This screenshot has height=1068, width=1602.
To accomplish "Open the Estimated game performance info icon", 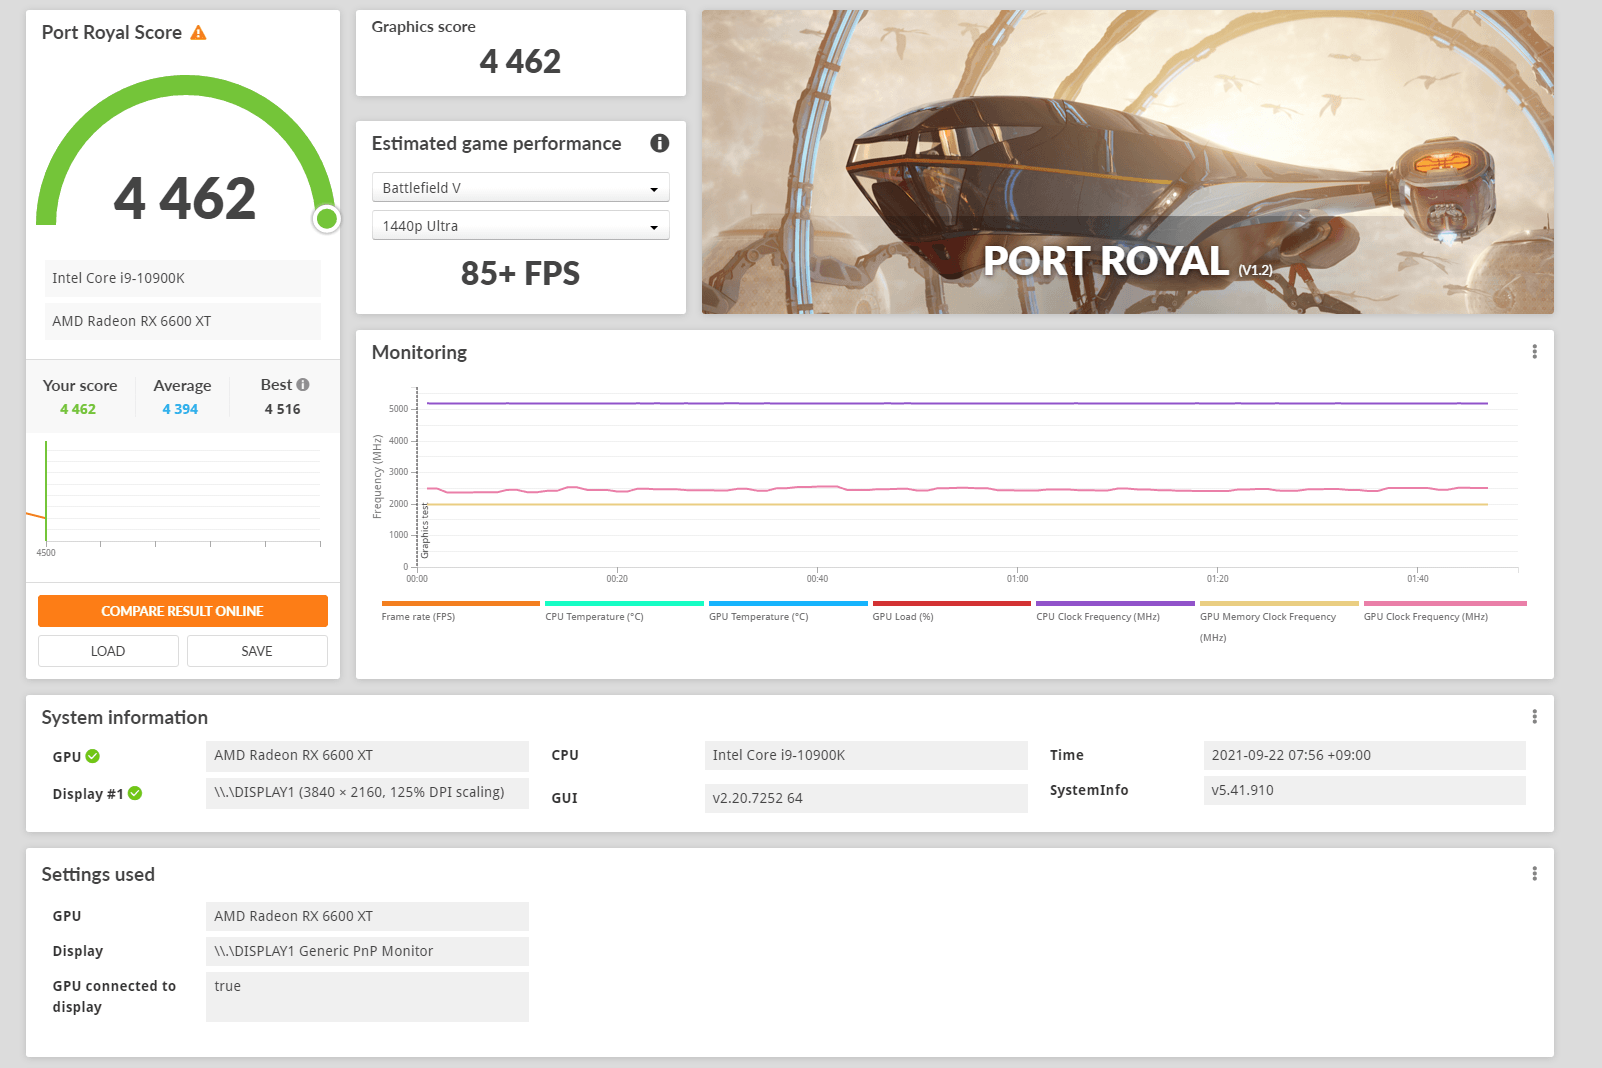I will click(x=659, y=143).
